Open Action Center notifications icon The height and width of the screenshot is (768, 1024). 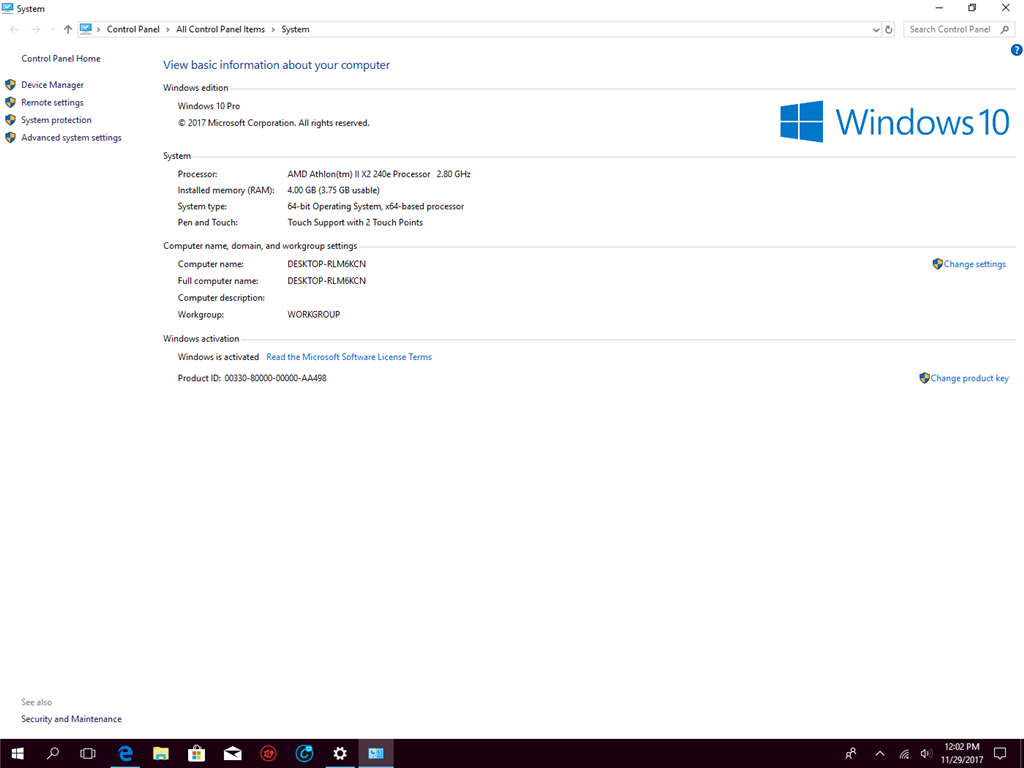(1000, 754)
